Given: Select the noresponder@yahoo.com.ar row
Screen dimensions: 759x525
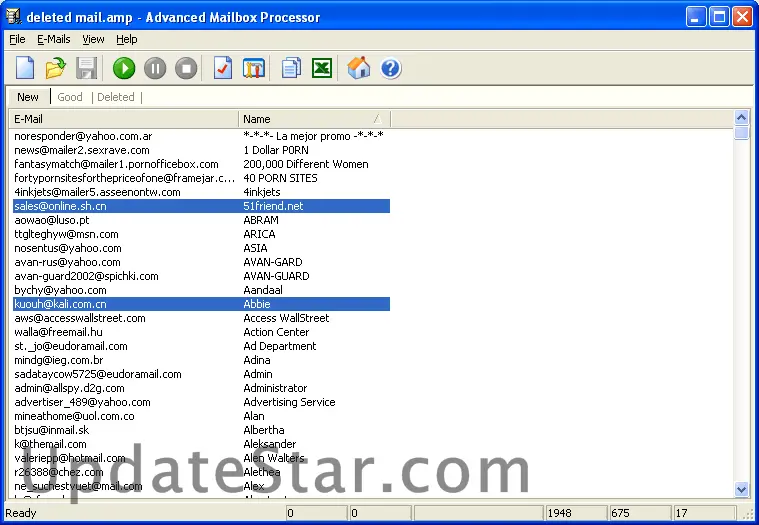Looking at the screenshot, I should point(201,136).
